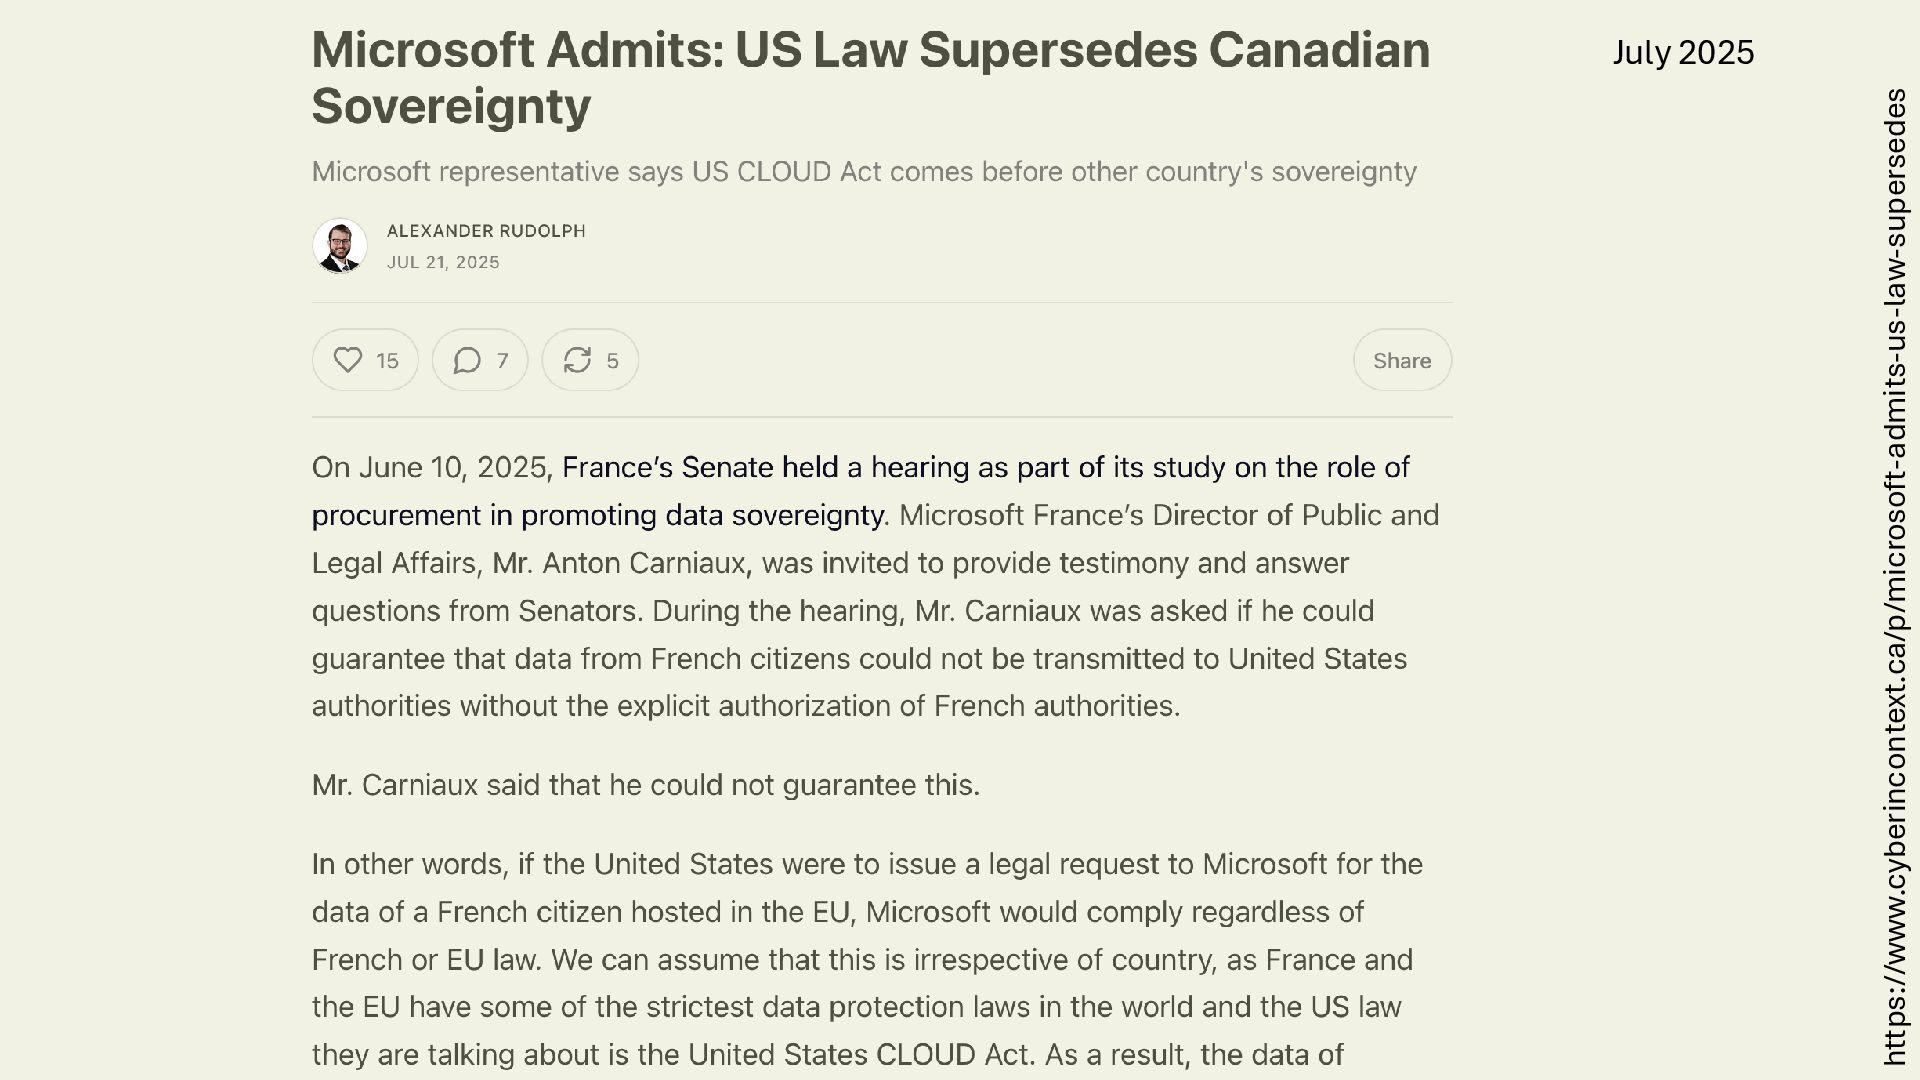The height and width of the screenshot is (1080, 1920).
Task: Click the restack arrows icon
Action: (577, 360)
